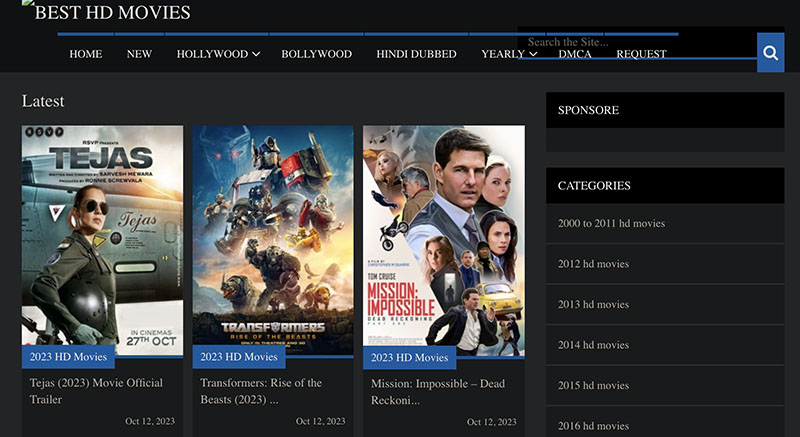
Task: Expand the Yearly dropdown menu
Action: [x=508, y=54]
